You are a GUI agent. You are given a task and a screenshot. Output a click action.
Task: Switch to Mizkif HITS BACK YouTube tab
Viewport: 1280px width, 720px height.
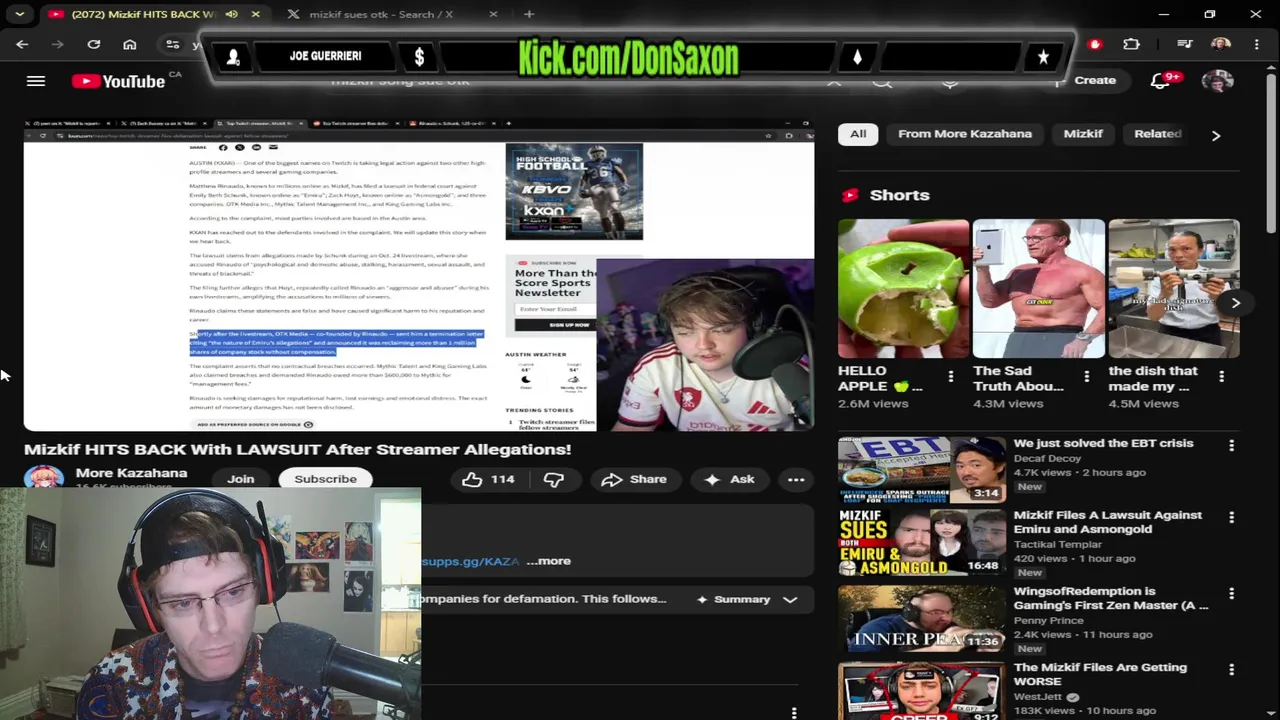coord(143,14)
